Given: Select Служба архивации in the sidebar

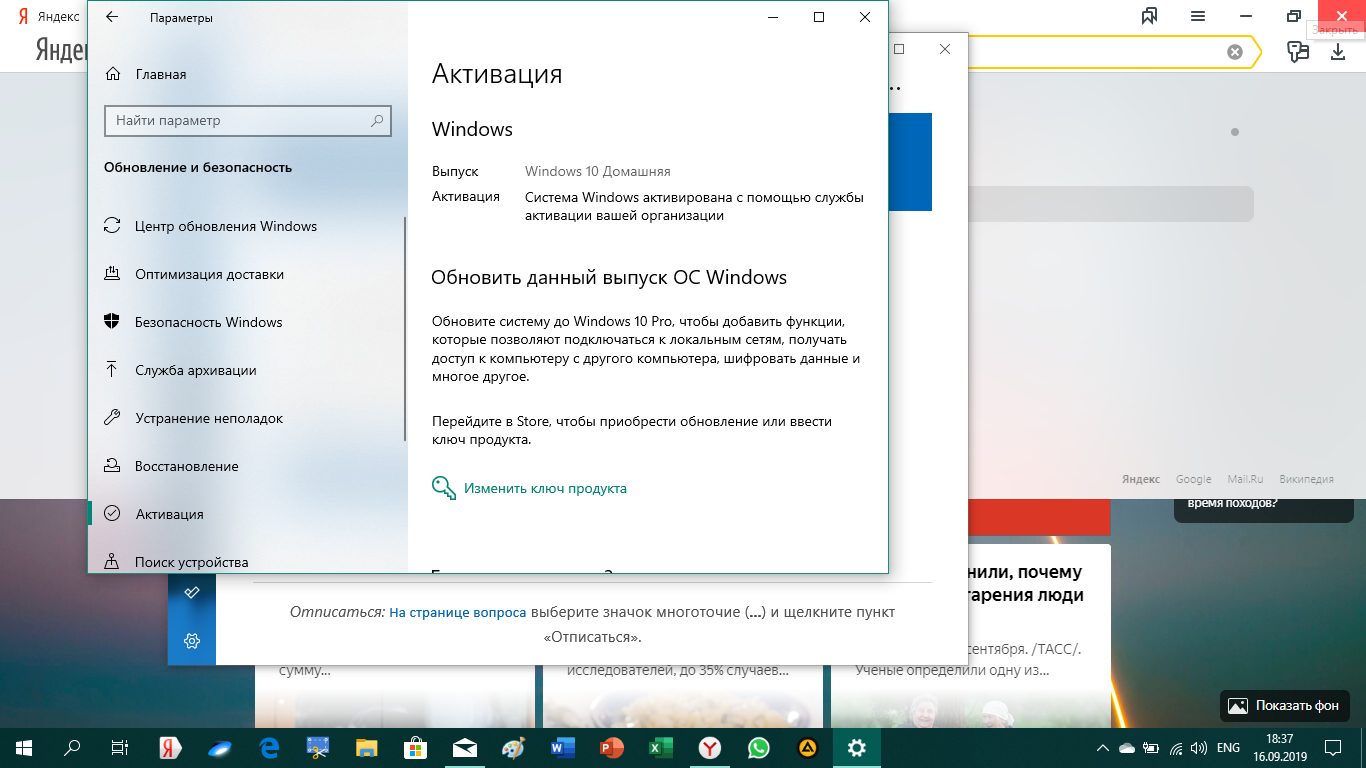Looking at the screenshot, I should point(247,370).
